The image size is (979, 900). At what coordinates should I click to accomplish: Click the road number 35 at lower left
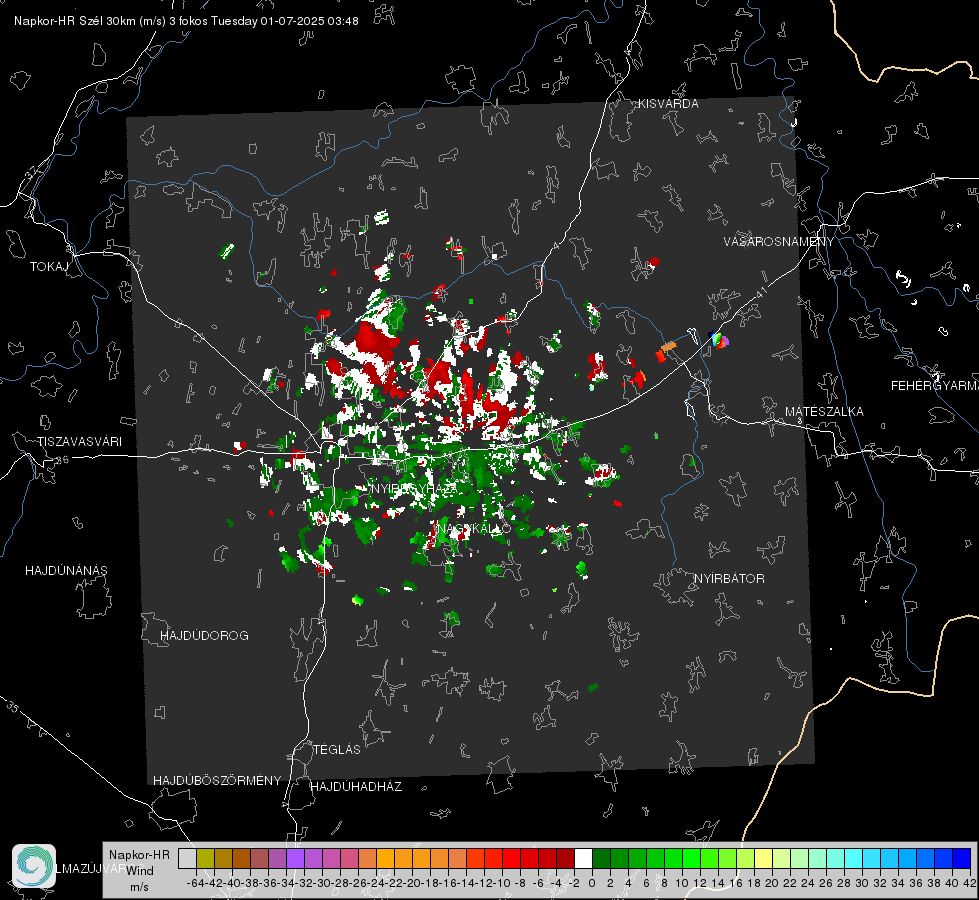(x=12, y=707)
